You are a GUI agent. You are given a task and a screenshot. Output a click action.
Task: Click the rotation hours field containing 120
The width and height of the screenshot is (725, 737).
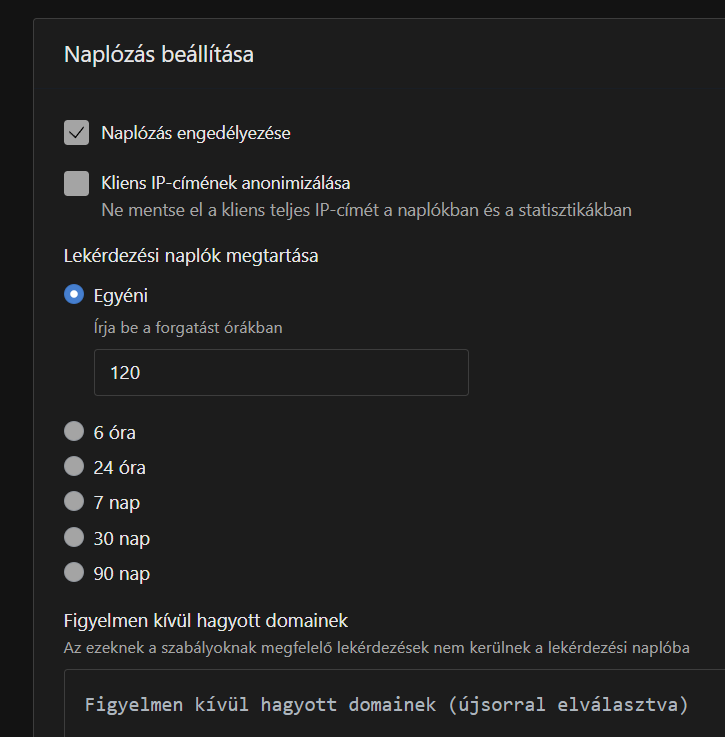(x=281, y=372)
